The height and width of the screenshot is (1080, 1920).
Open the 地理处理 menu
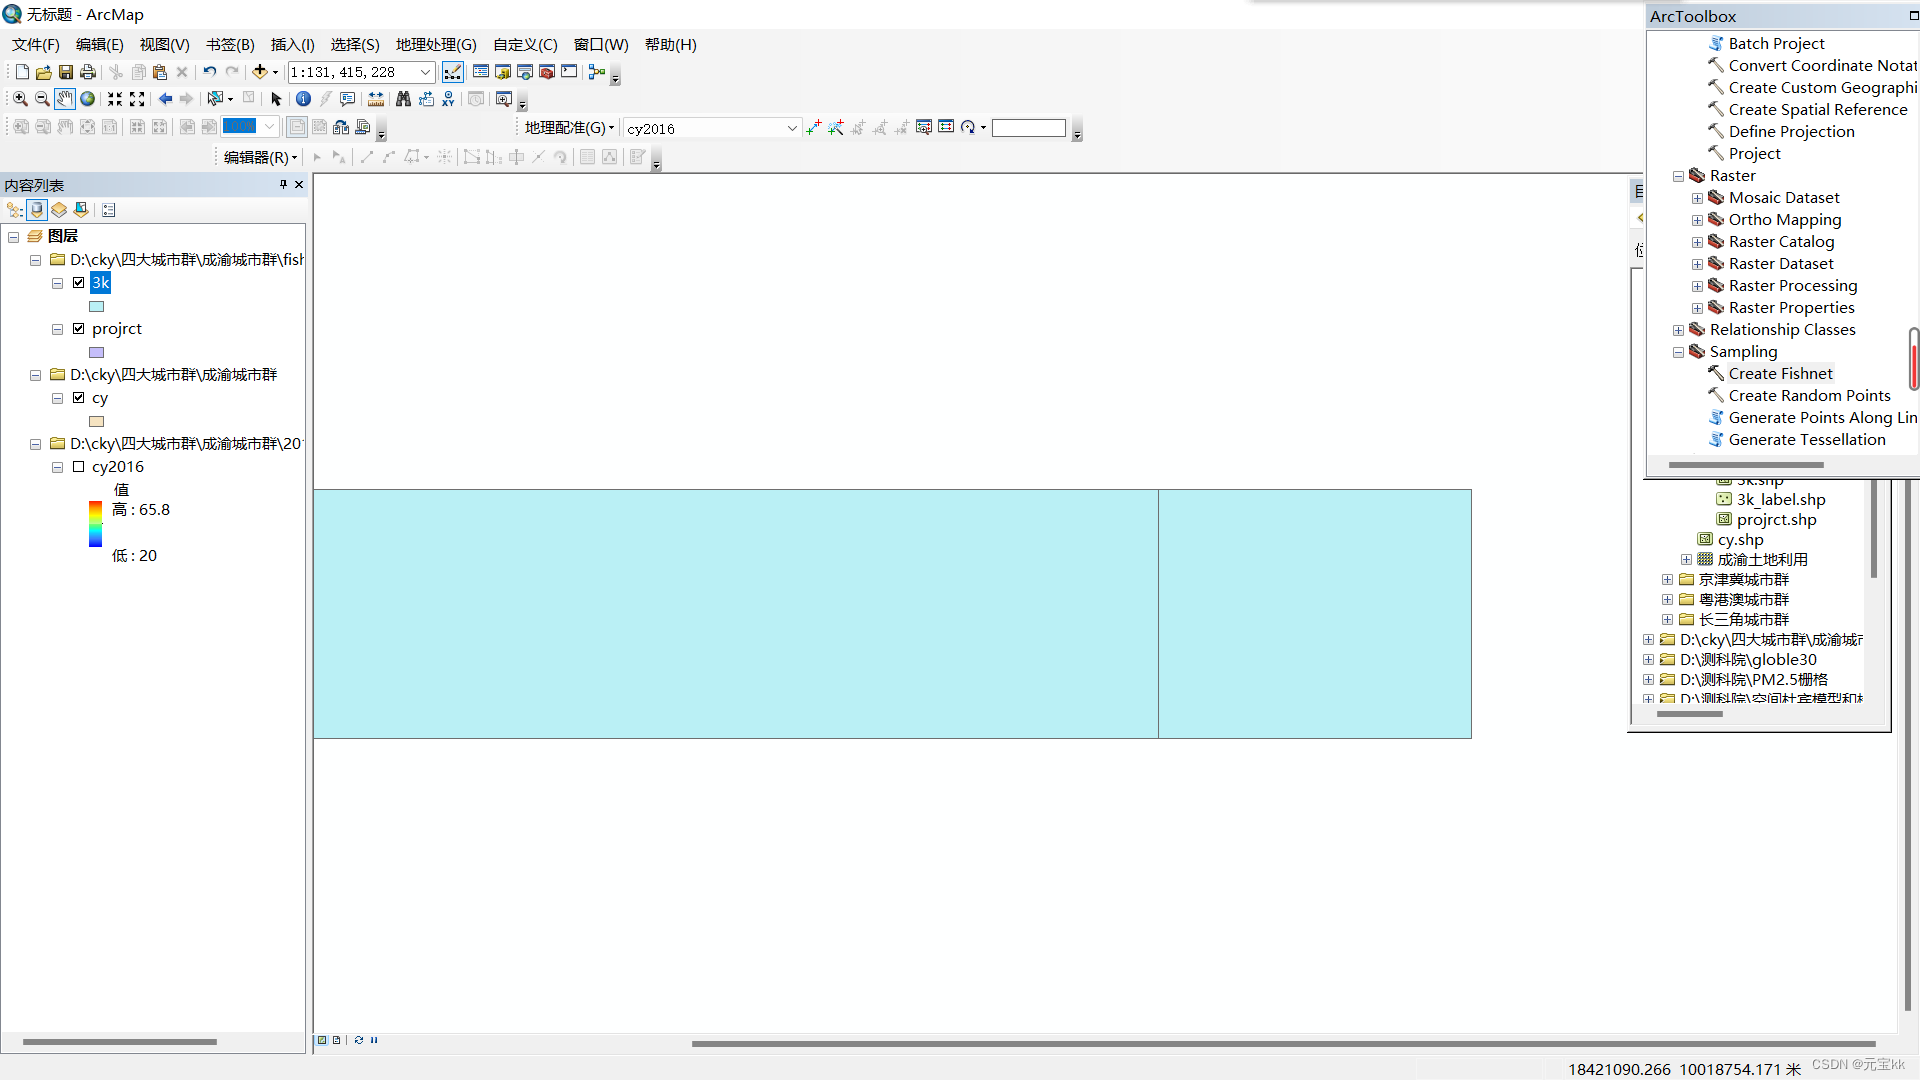(x=433, y=44)
